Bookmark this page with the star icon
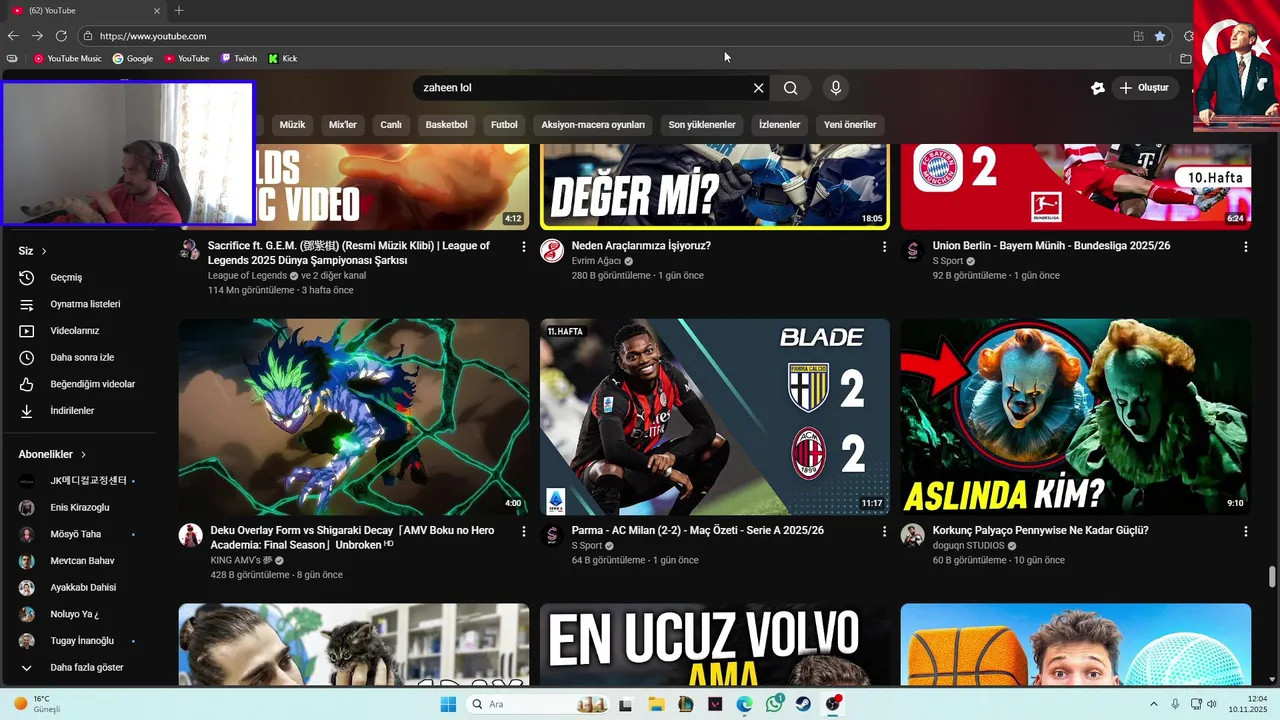 tap(1160, 36)
